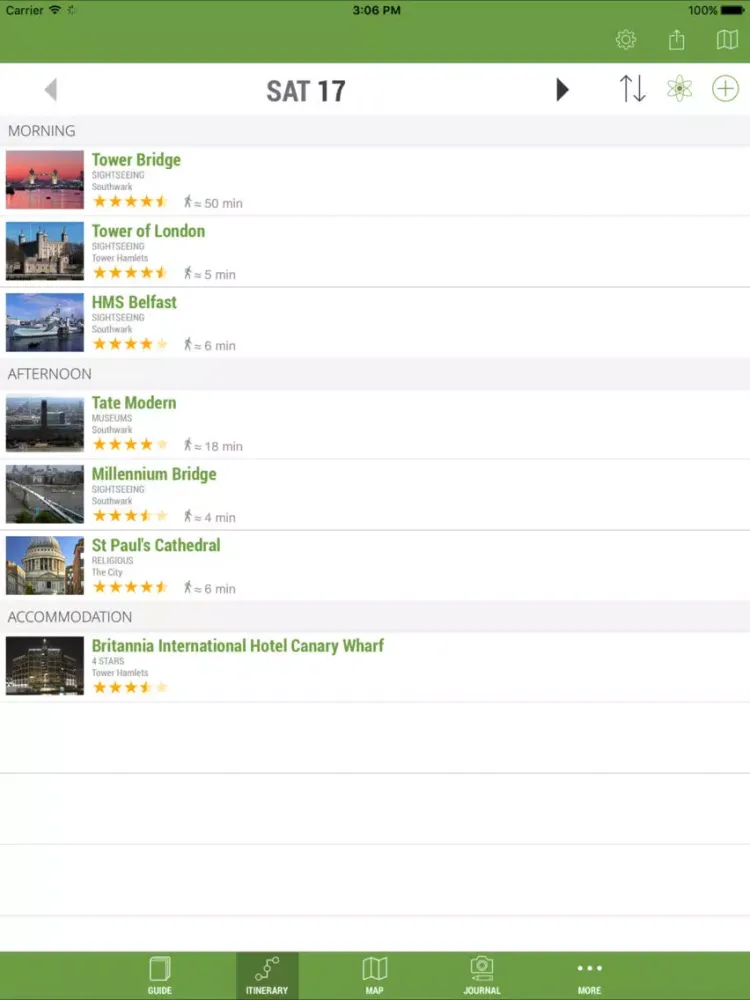The width and height of the screenshot is (750, 1000).
Task: Open Britannia hotel thumbnail photo
Action: [45, 666]
